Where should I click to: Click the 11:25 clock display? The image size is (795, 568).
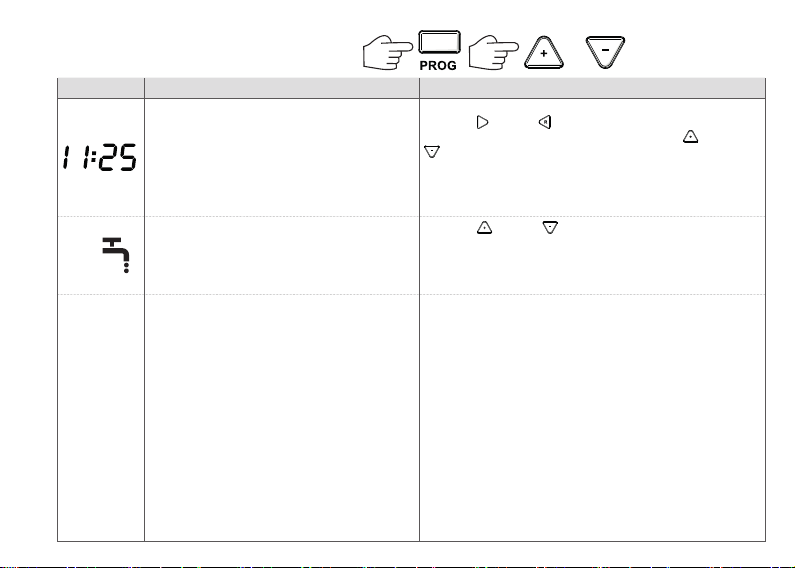pyautogui.click(x=100, y=157)
